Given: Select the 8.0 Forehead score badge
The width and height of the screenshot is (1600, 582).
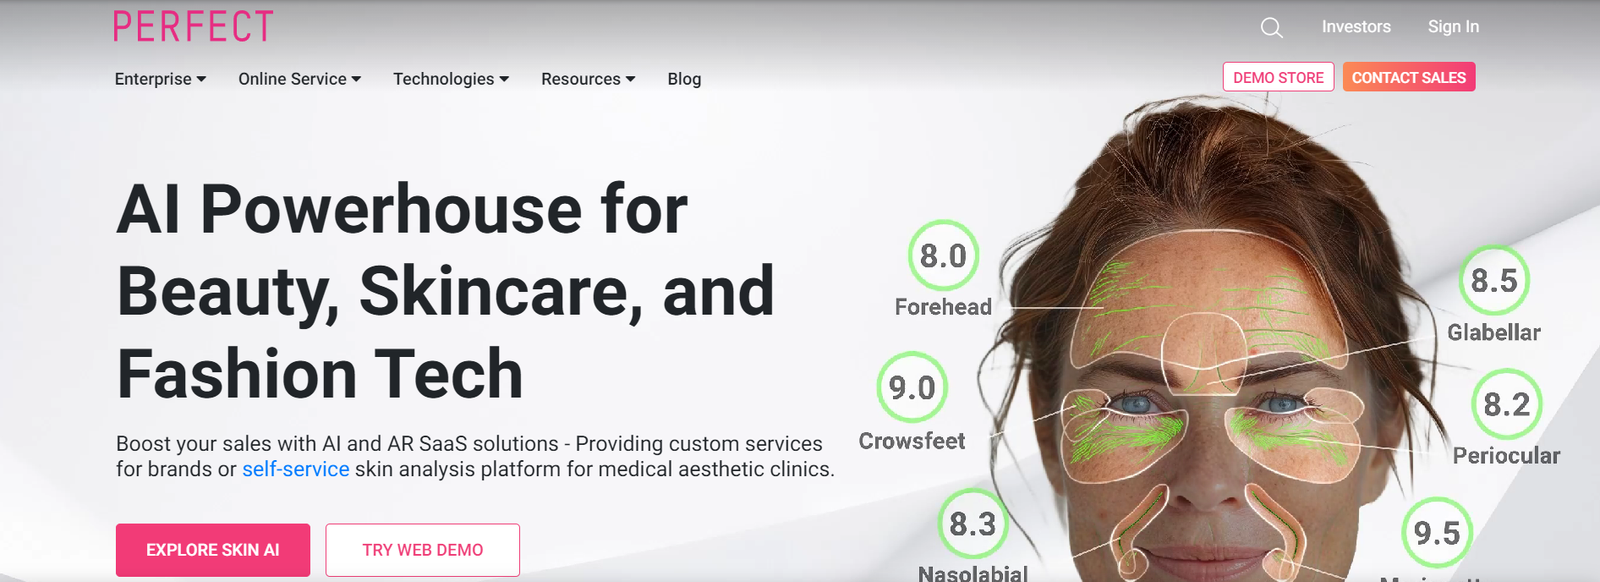Looking at the screenshot, I should click(943, 256).
